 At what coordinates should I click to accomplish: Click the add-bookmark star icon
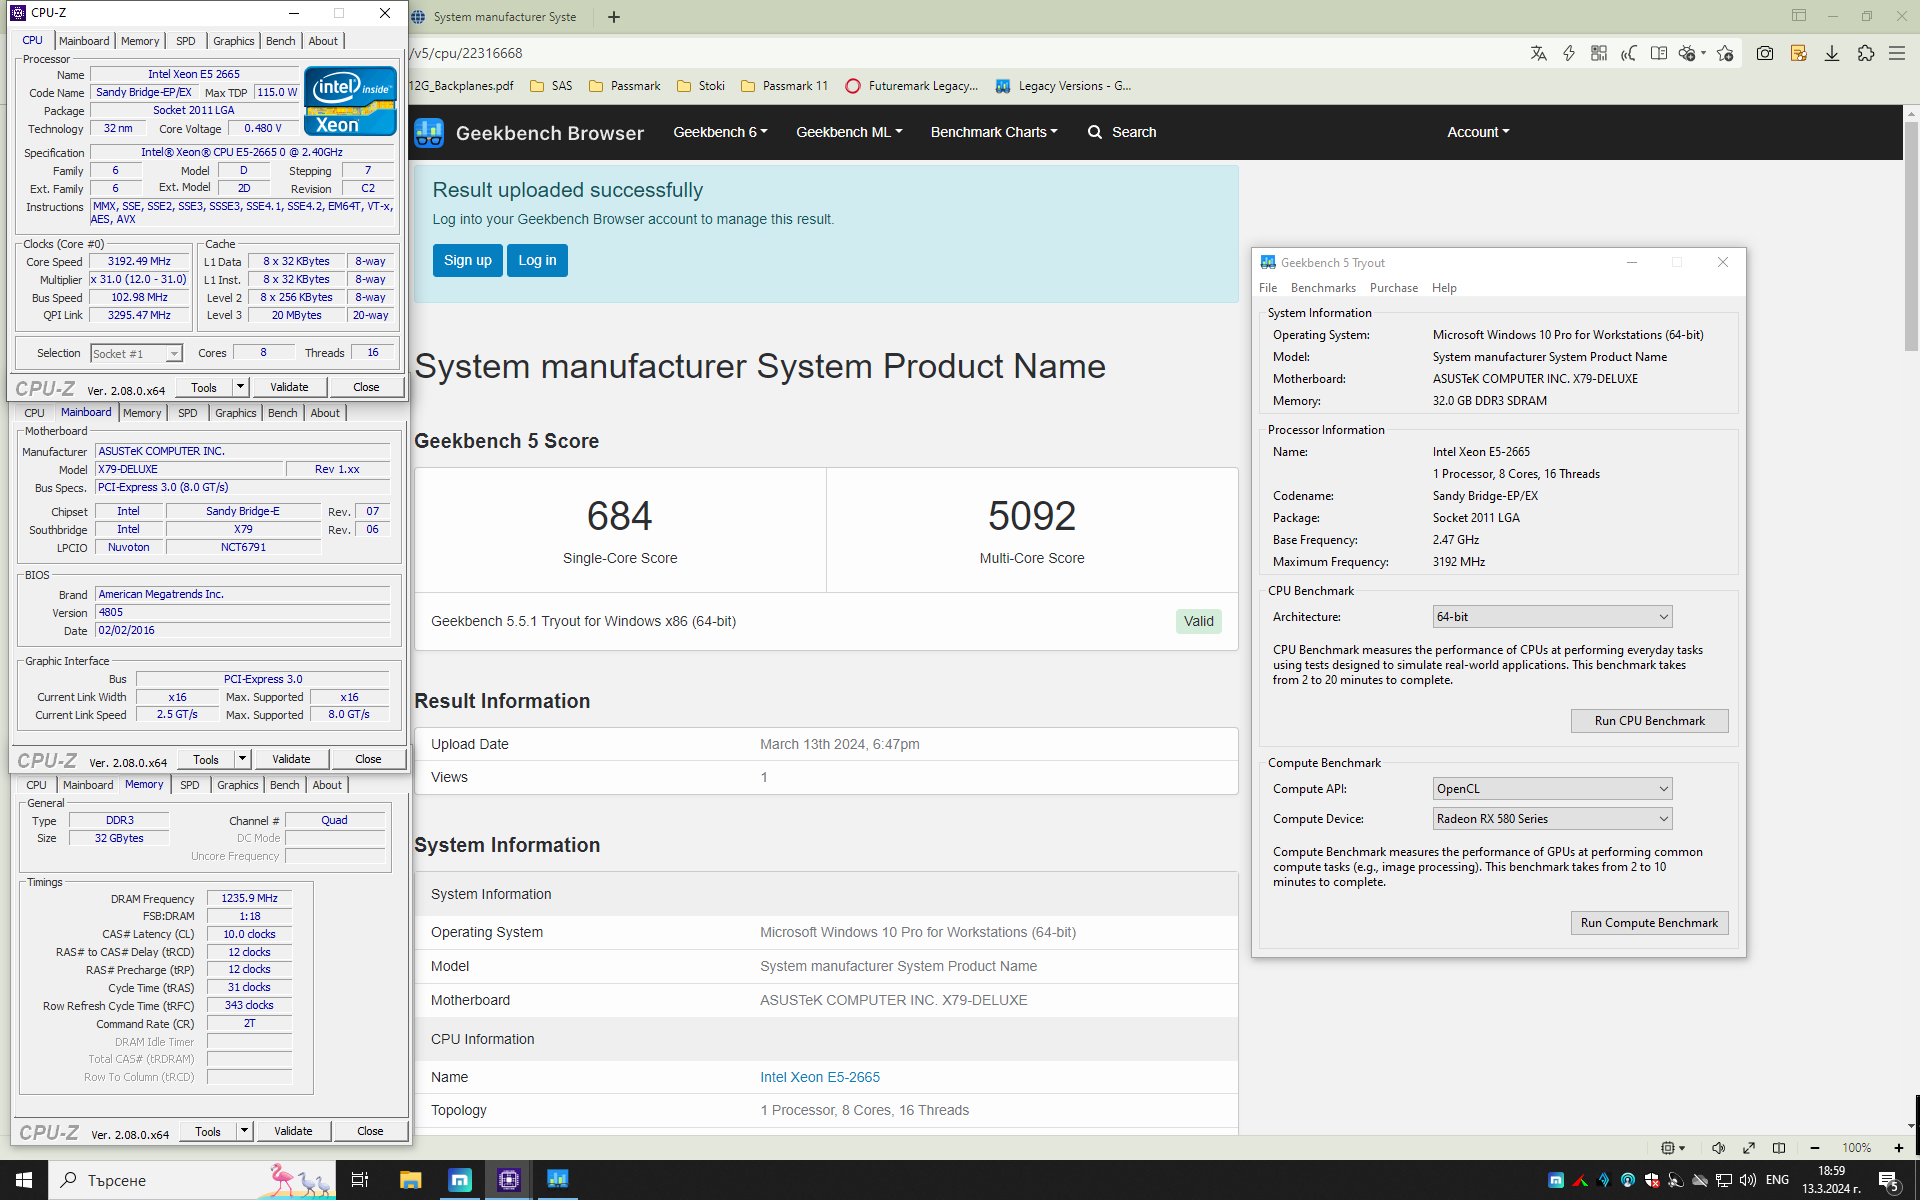pos(1725,53)
